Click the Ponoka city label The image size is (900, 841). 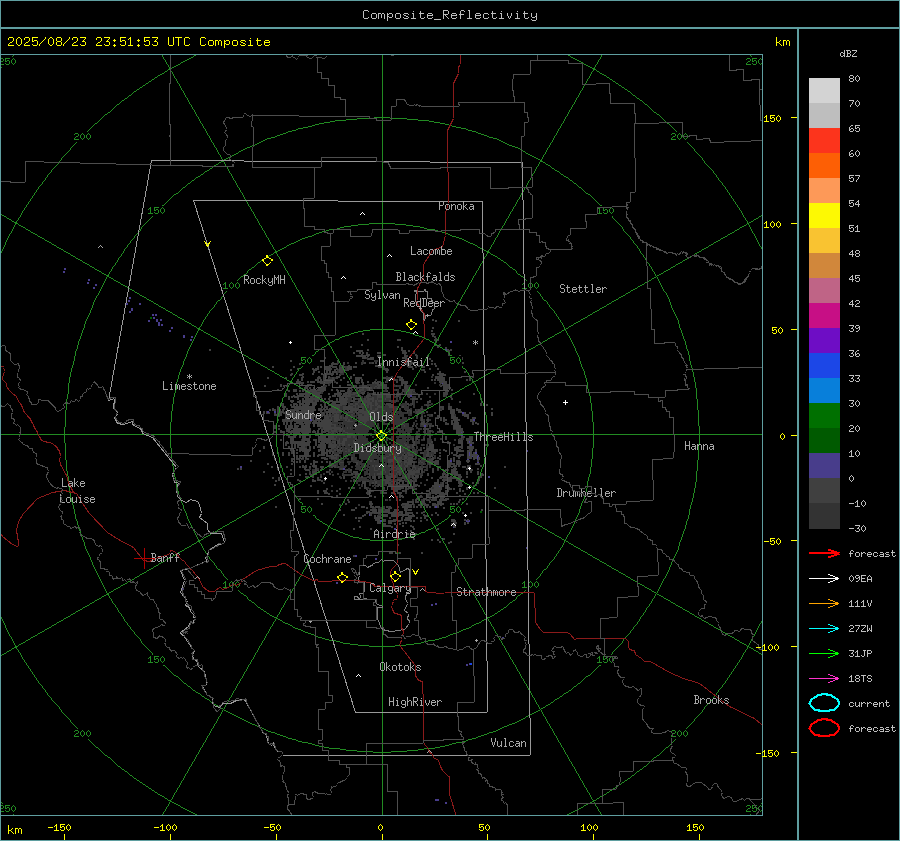coord(456,206)
